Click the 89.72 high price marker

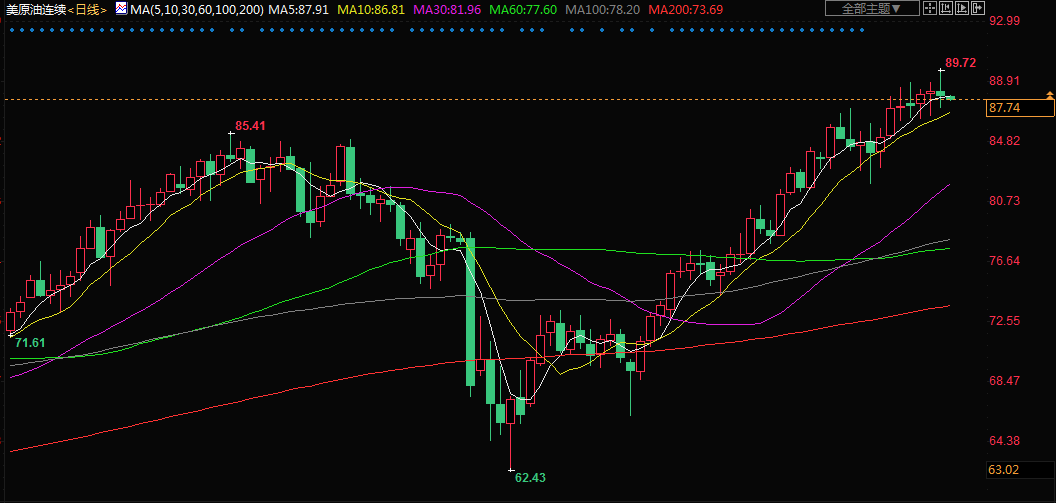[960, 63]
